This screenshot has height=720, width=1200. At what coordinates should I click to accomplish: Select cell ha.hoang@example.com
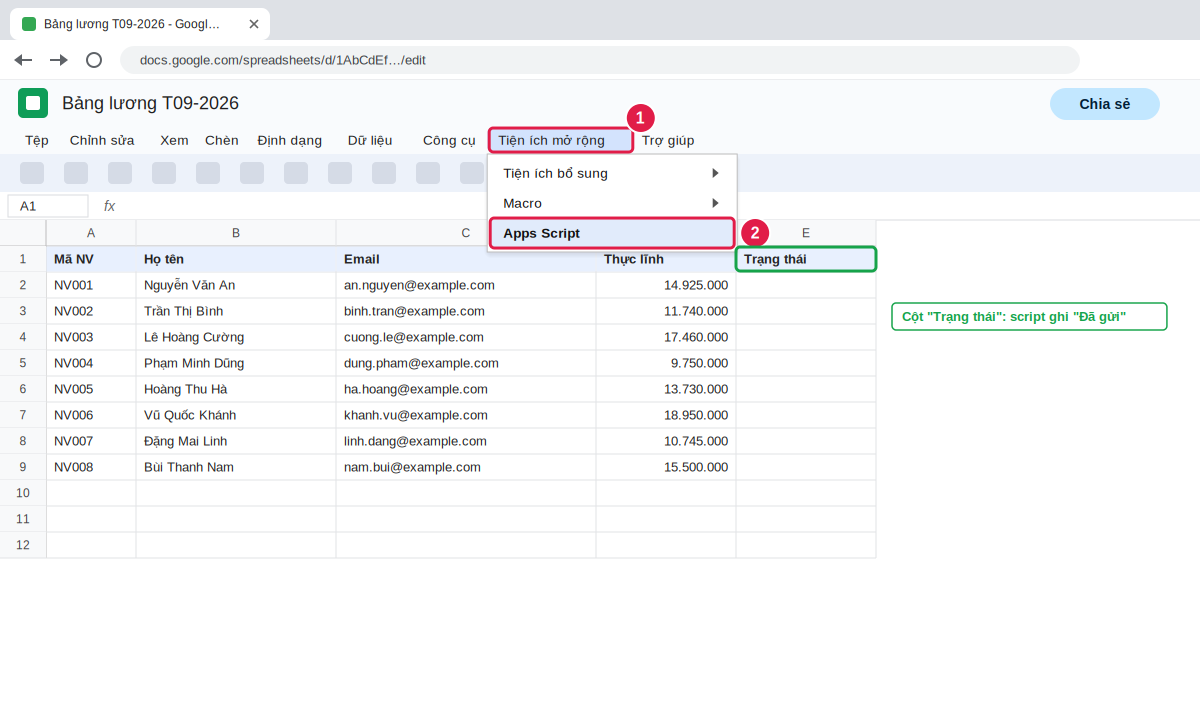tap(466, 389)
